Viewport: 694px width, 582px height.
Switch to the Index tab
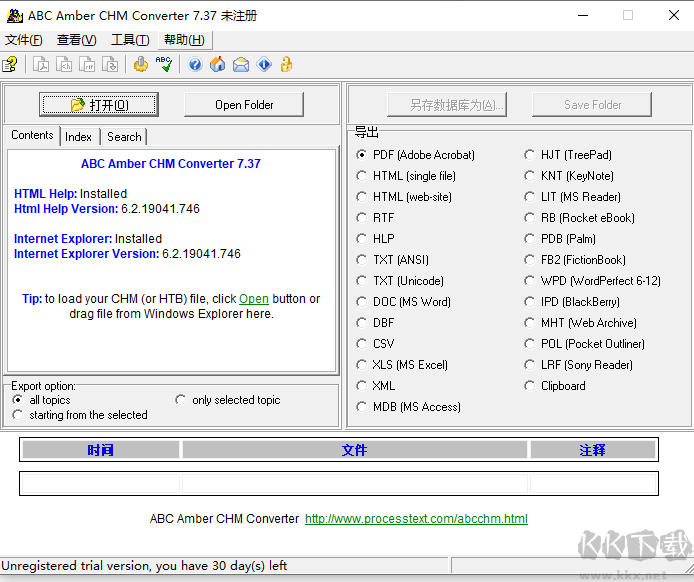point(78,137)
